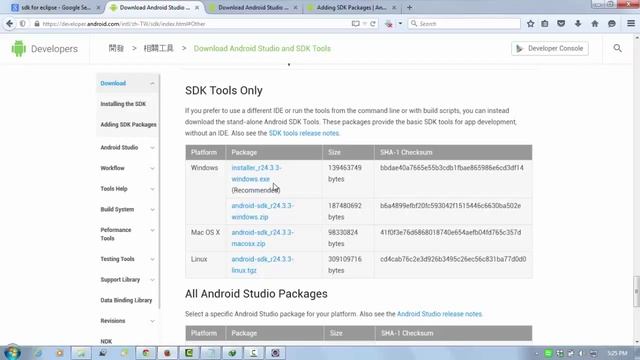
Task: Expand the Android Studio section chevron
Action: point(152,148)
